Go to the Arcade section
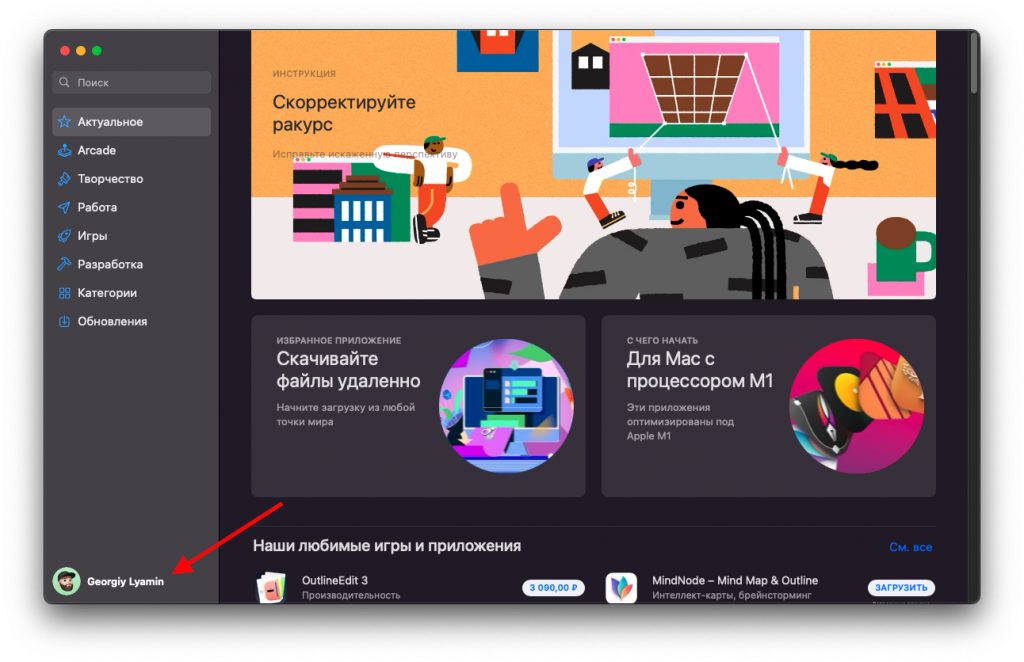 point(131,150)
